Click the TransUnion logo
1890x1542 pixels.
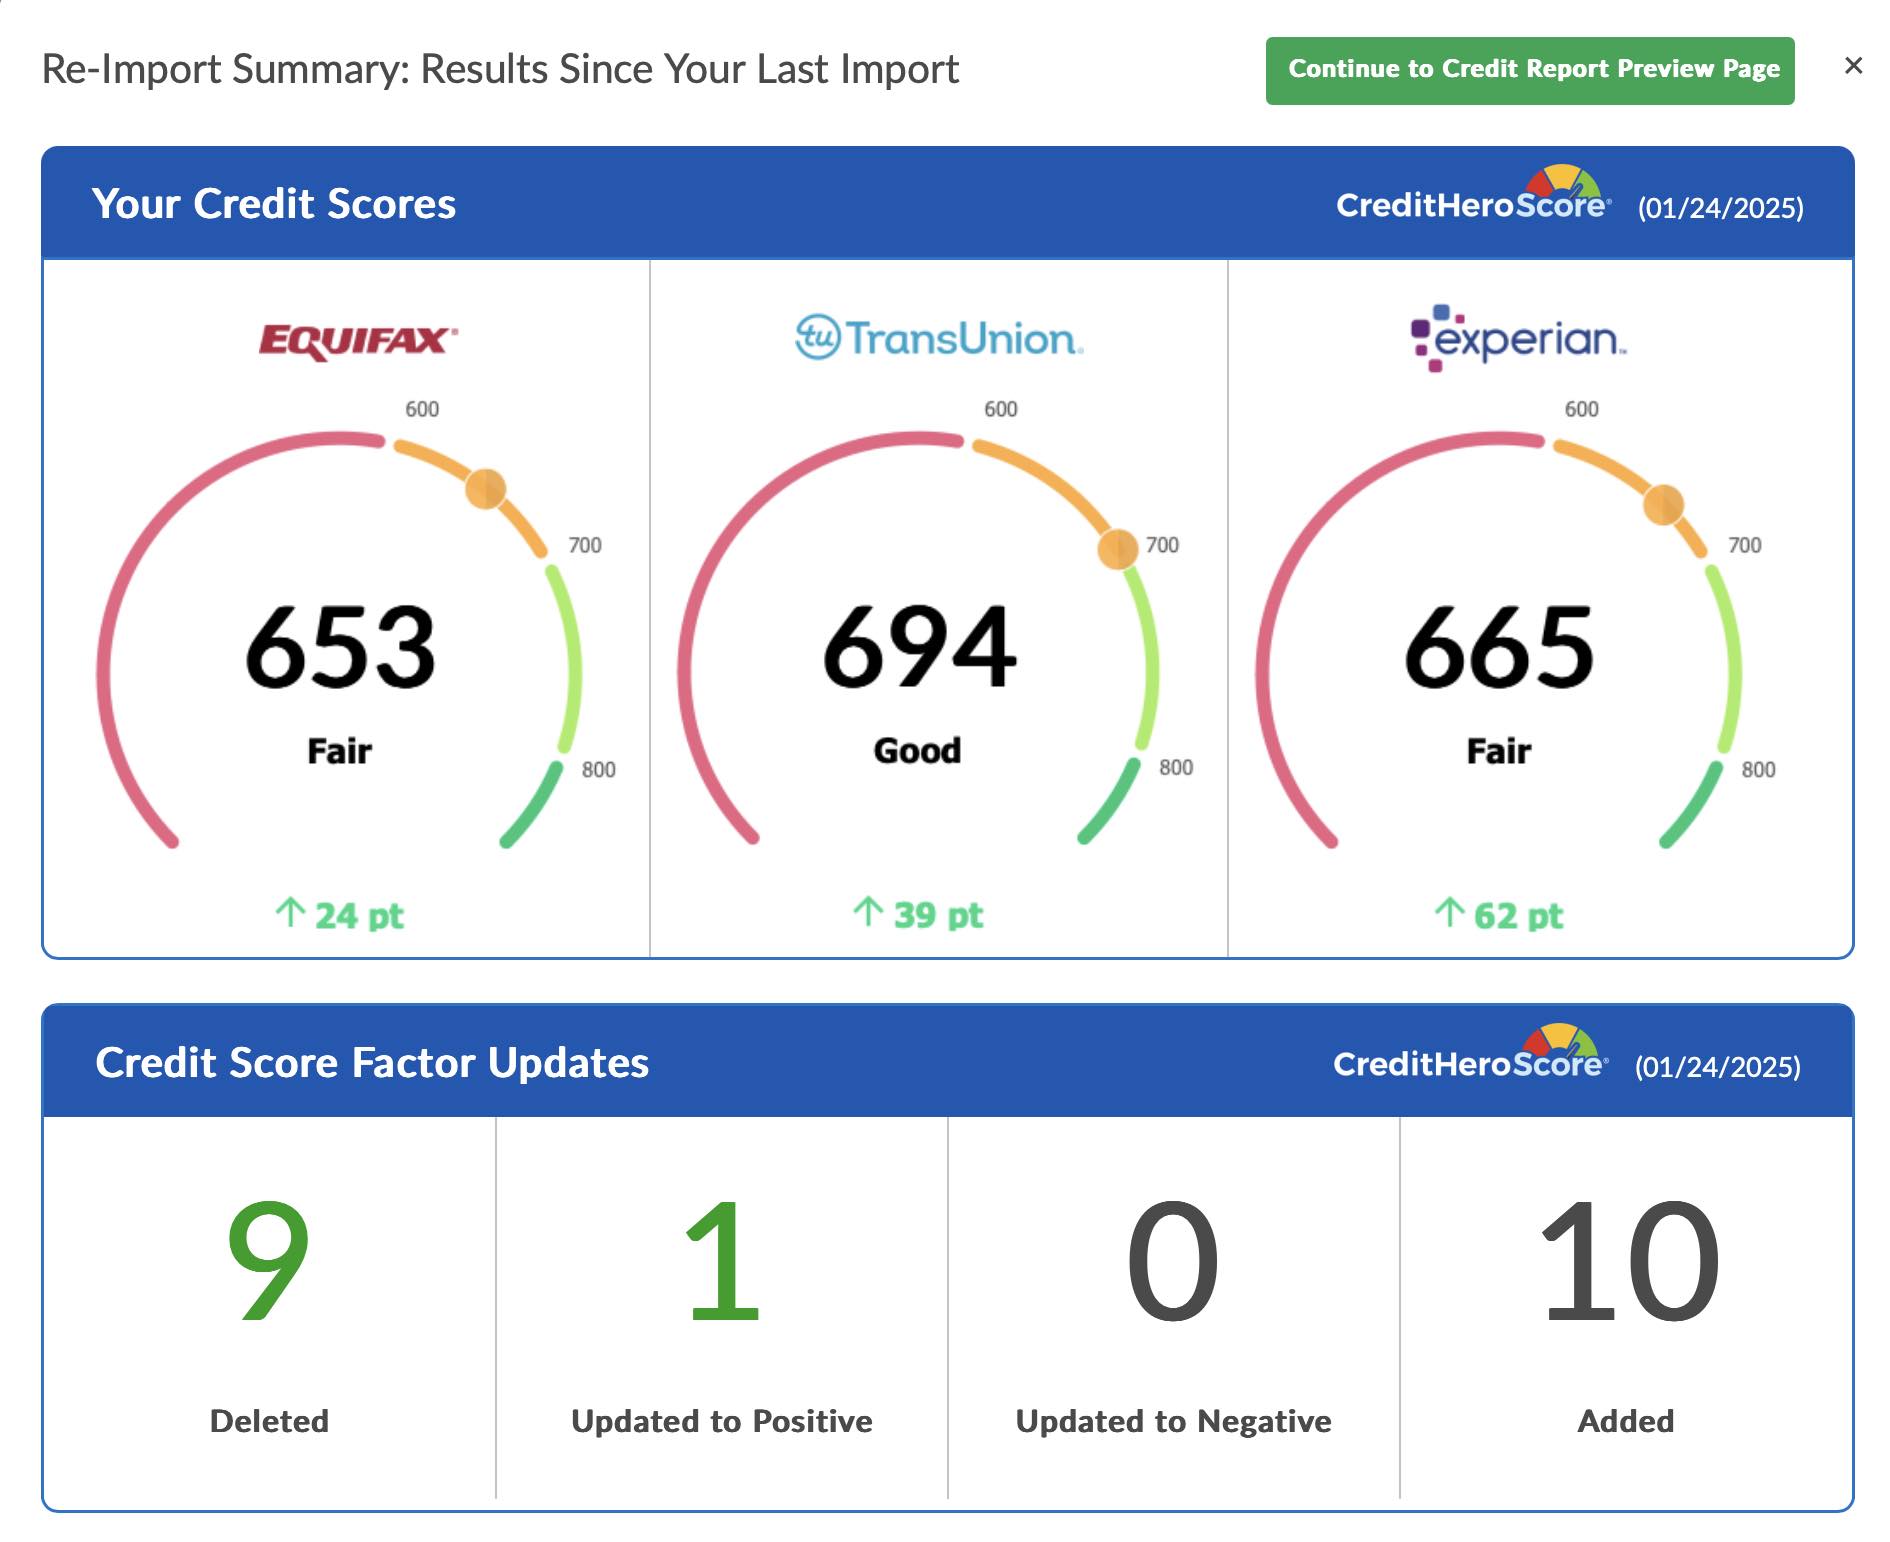[x=938, y=338]
